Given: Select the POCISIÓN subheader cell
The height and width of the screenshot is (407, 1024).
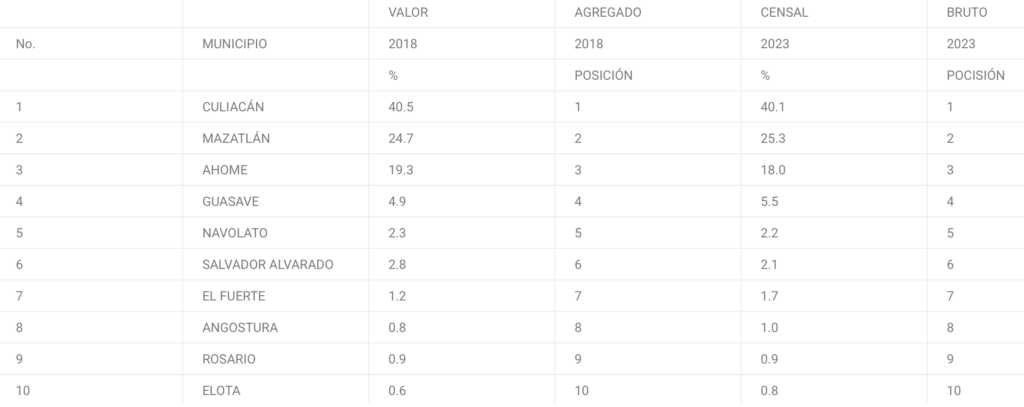Looking at the screenshot, I should tap(975, 75).
